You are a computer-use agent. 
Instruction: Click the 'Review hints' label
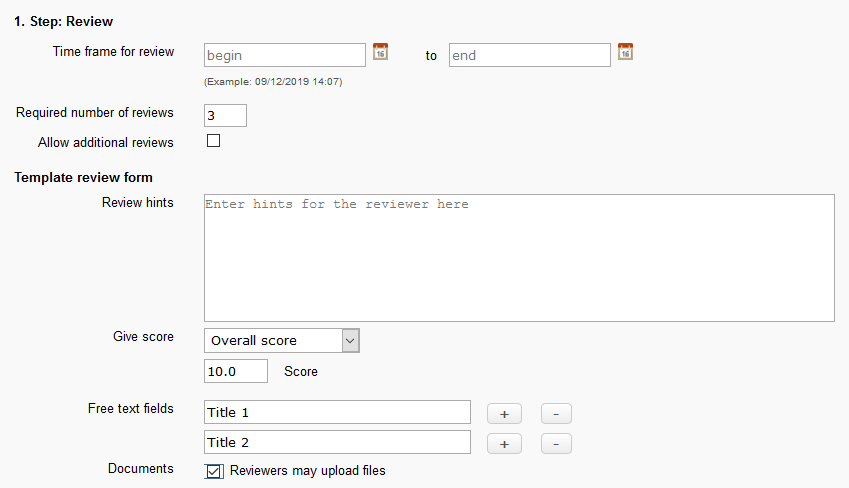[x=138, y=202]
